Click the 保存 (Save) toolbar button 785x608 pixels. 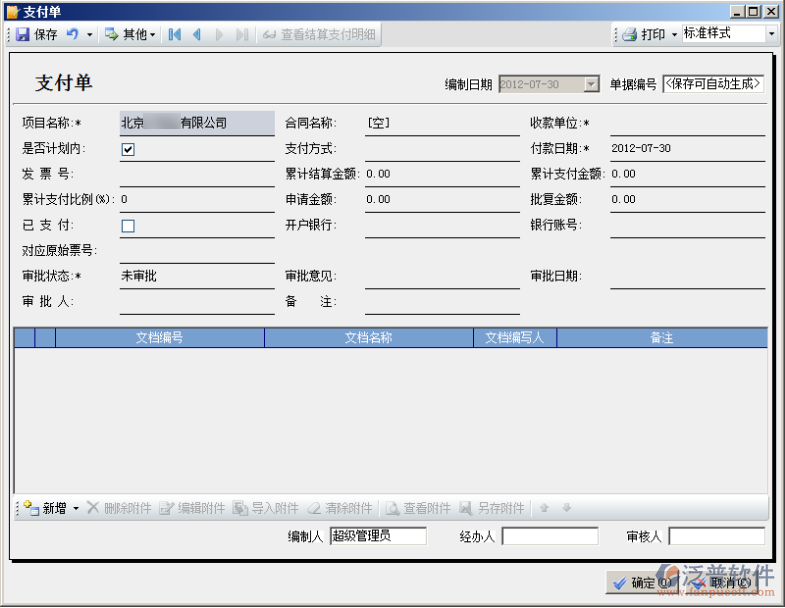36,34
